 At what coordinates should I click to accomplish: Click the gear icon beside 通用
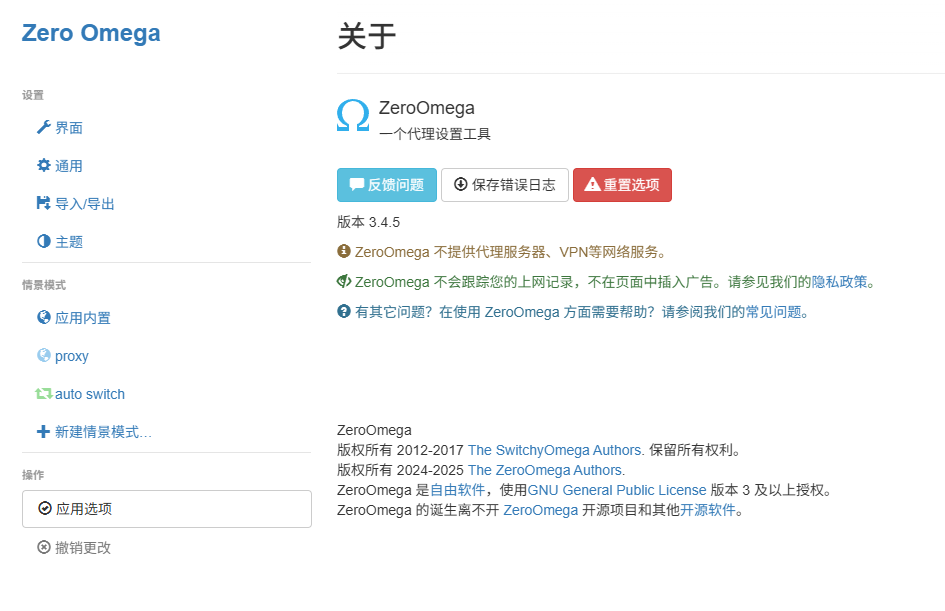(43, 166)
